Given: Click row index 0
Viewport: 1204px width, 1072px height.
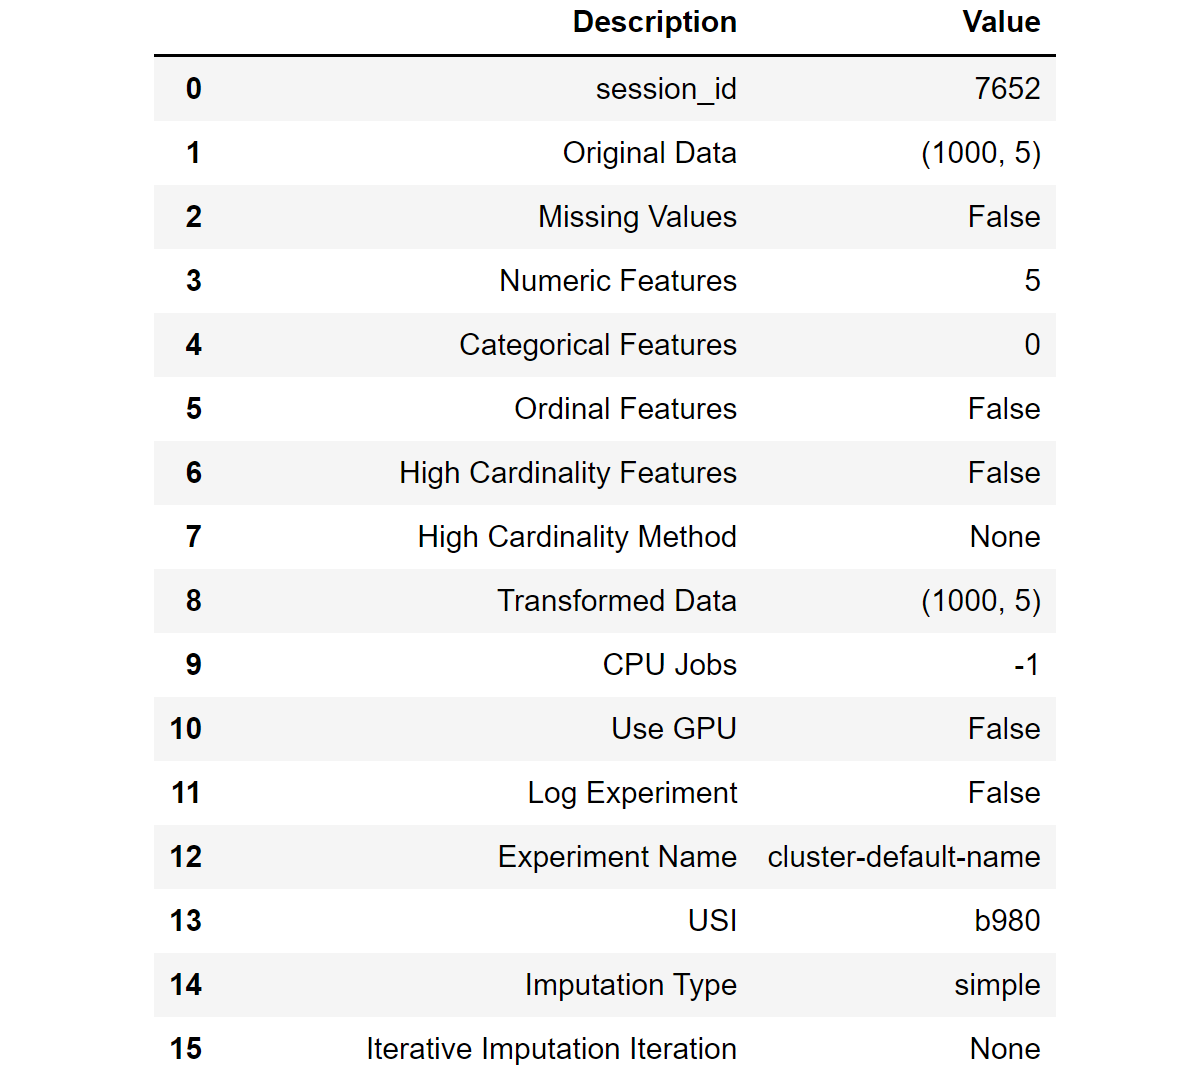Looking at the screenshot, I should (x=193, y=89).
